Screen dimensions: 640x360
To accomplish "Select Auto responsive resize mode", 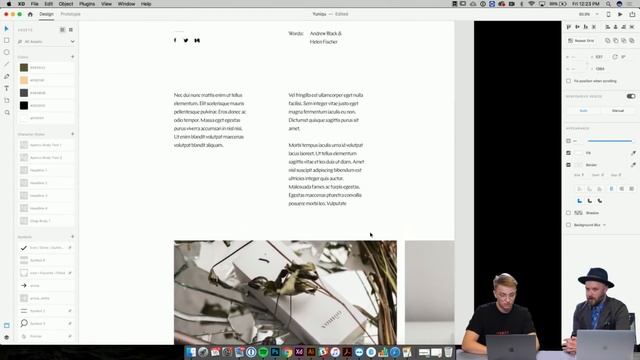I will [x=583, y=111].
